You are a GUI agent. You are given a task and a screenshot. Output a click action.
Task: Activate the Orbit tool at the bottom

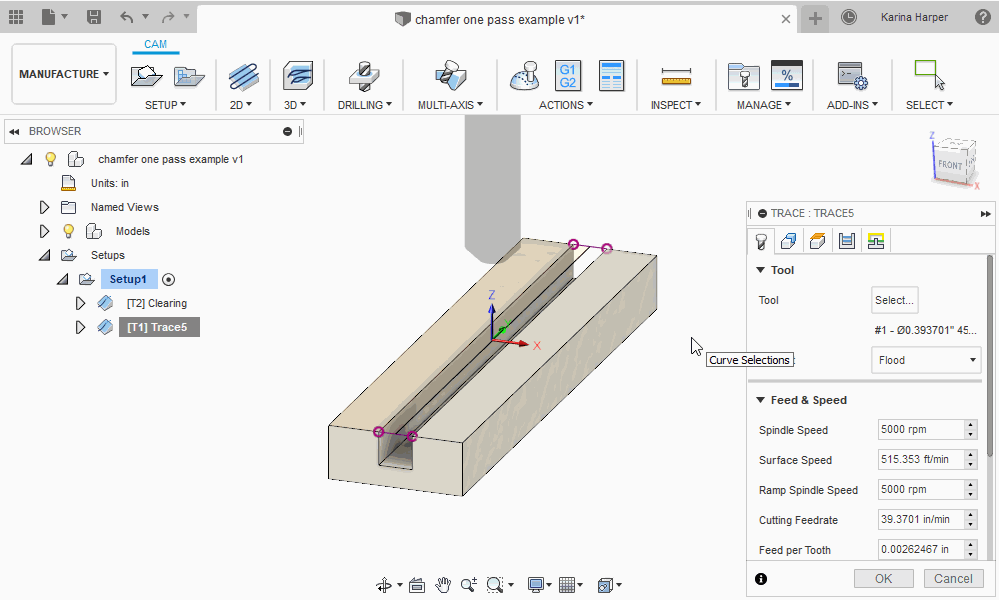(384, 585)
